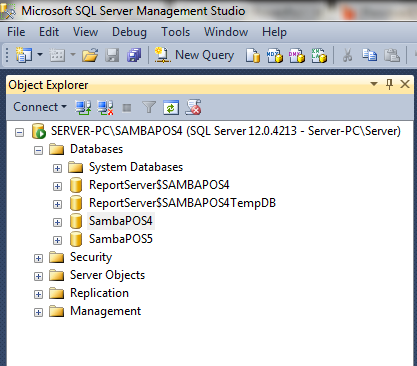Open the Debug menu
Viewport: 417px width, 366px height.
click(x=129, y=32)
